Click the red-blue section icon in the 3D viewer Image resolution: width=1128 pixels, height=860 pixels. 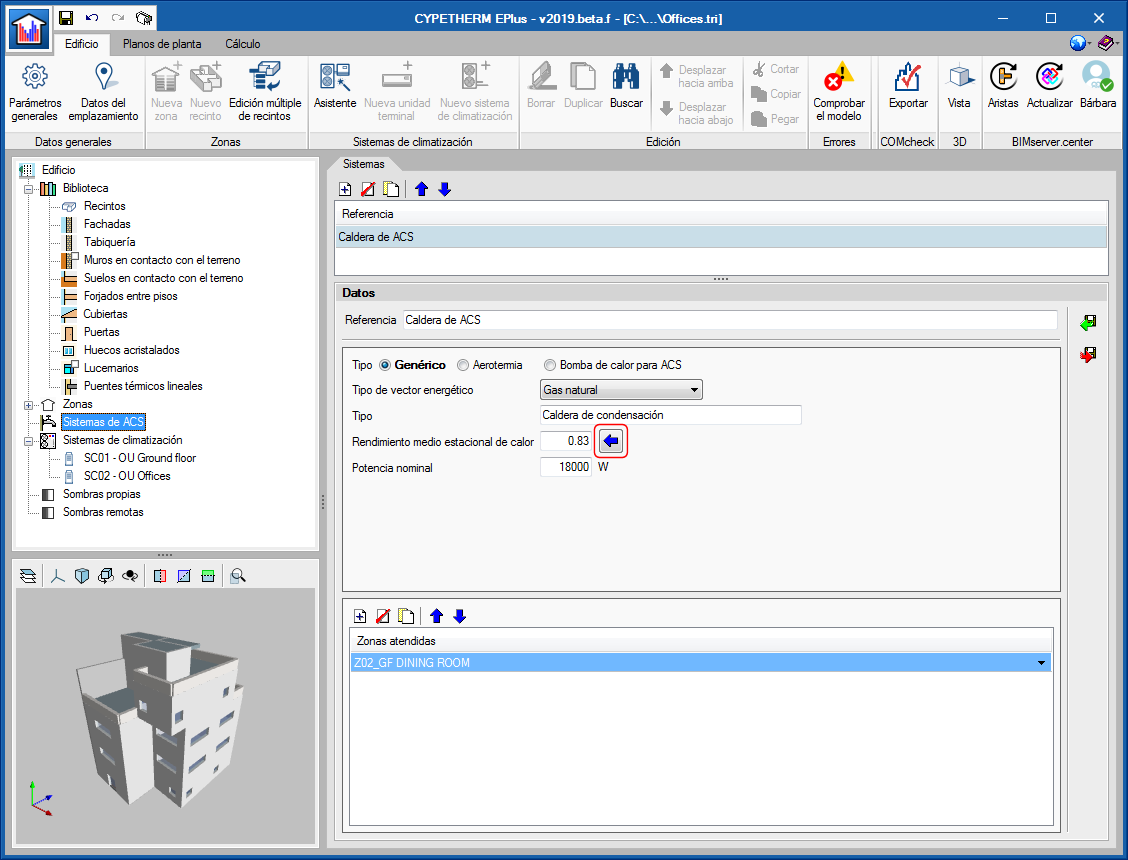pos(160,576)
